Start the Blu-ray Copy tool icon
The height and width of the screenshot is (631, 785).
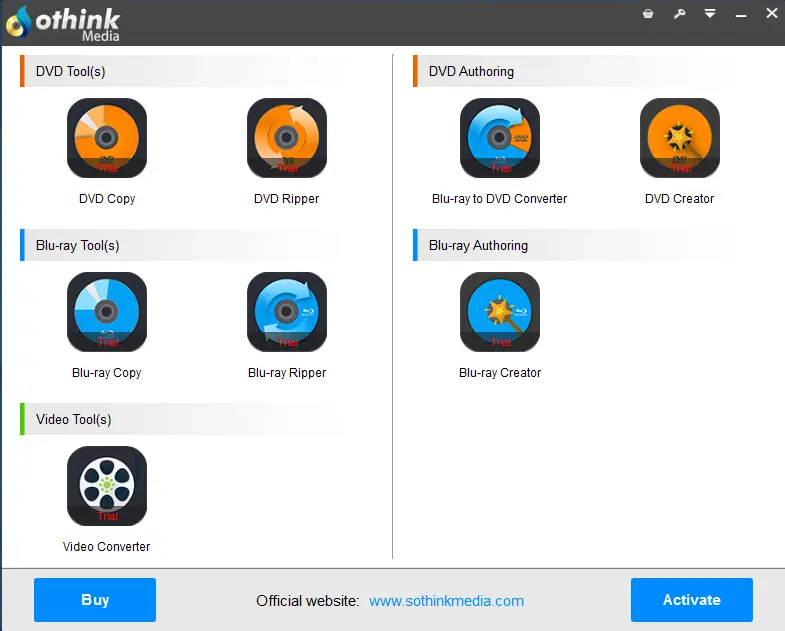(107, 313)
